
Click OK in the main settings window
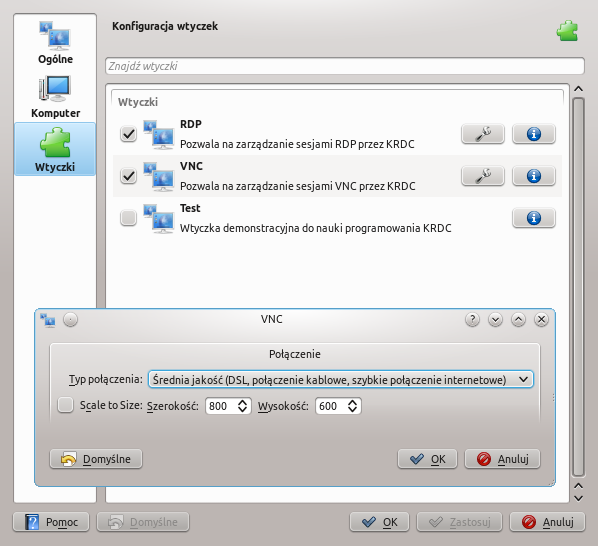(379, 522)
